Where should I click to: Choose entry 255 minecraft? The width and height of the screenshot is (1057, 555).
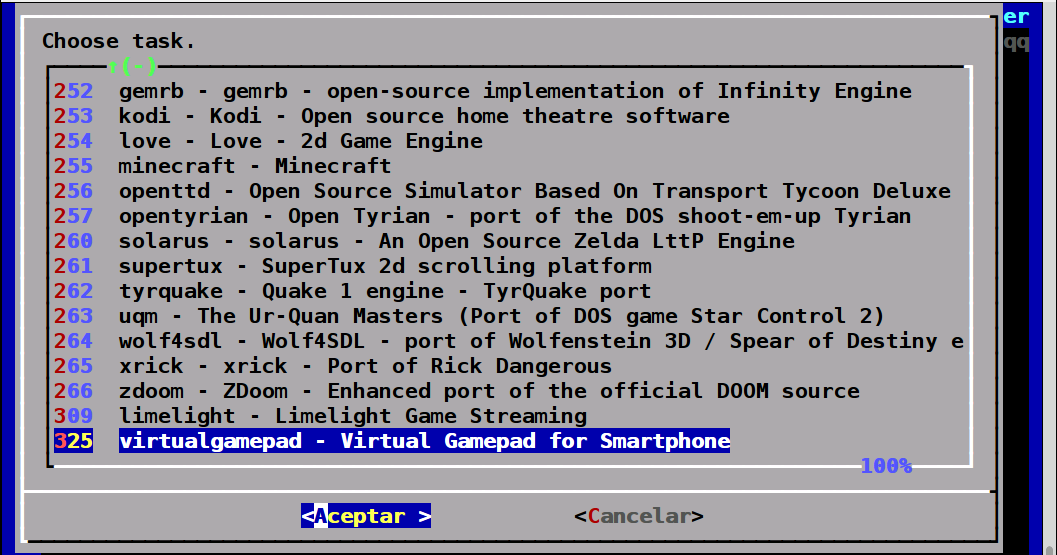click(x=222, y=166)
